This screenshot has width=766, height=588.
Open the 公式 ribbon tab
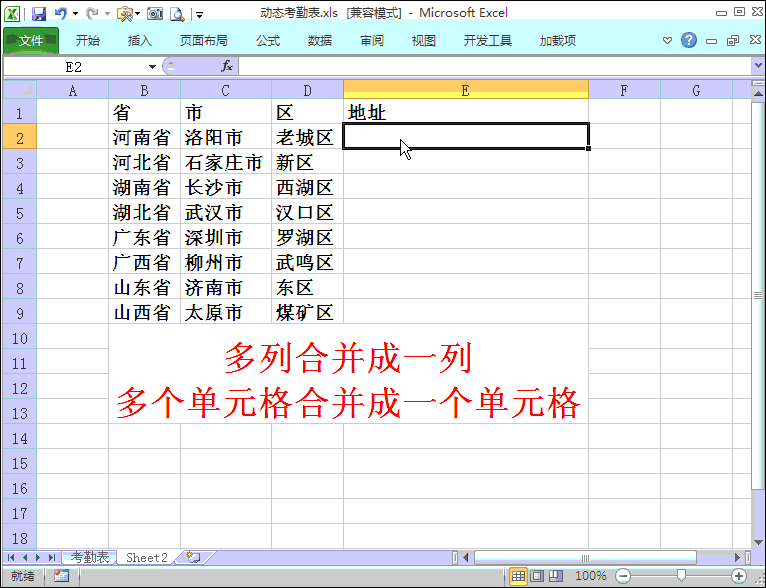click(268, 41)
